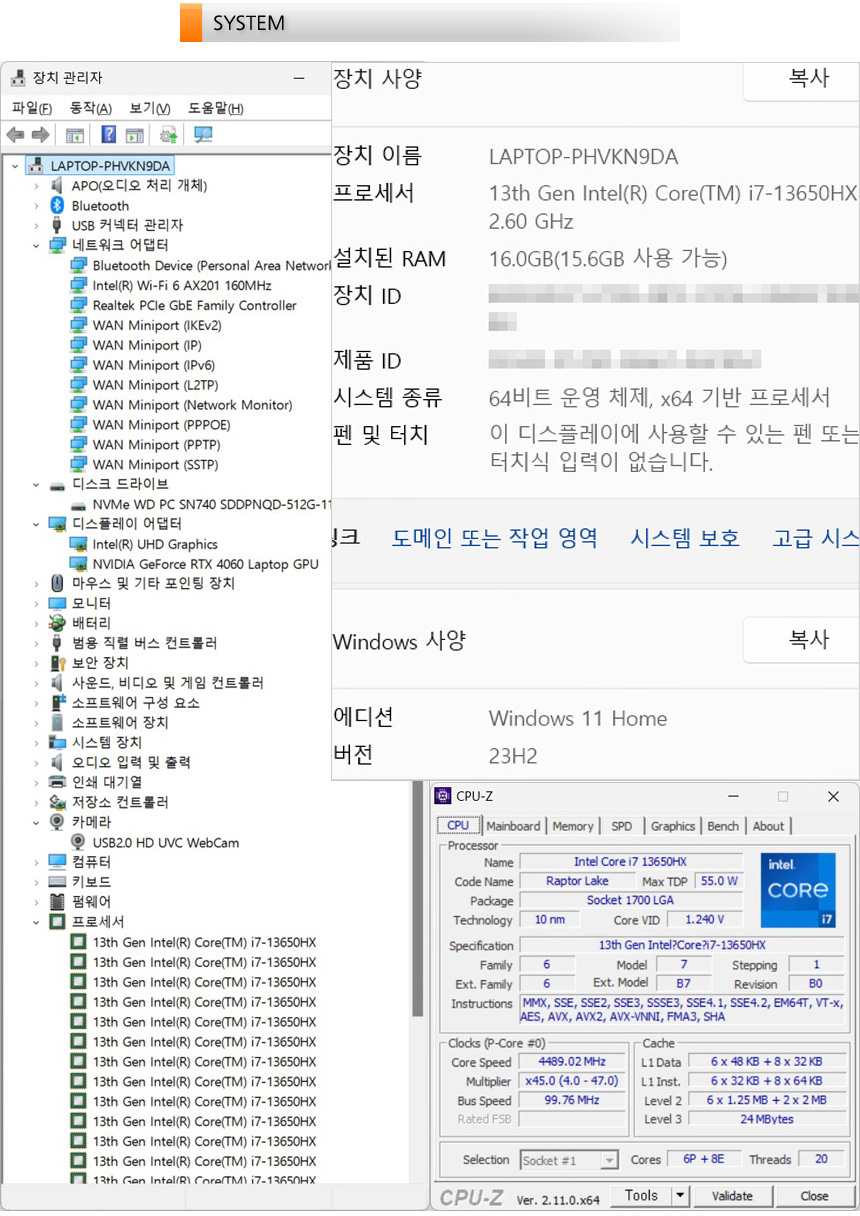Click the 펌웨어 category icon
Screen dimensions: 860x1216
(58, 902)
